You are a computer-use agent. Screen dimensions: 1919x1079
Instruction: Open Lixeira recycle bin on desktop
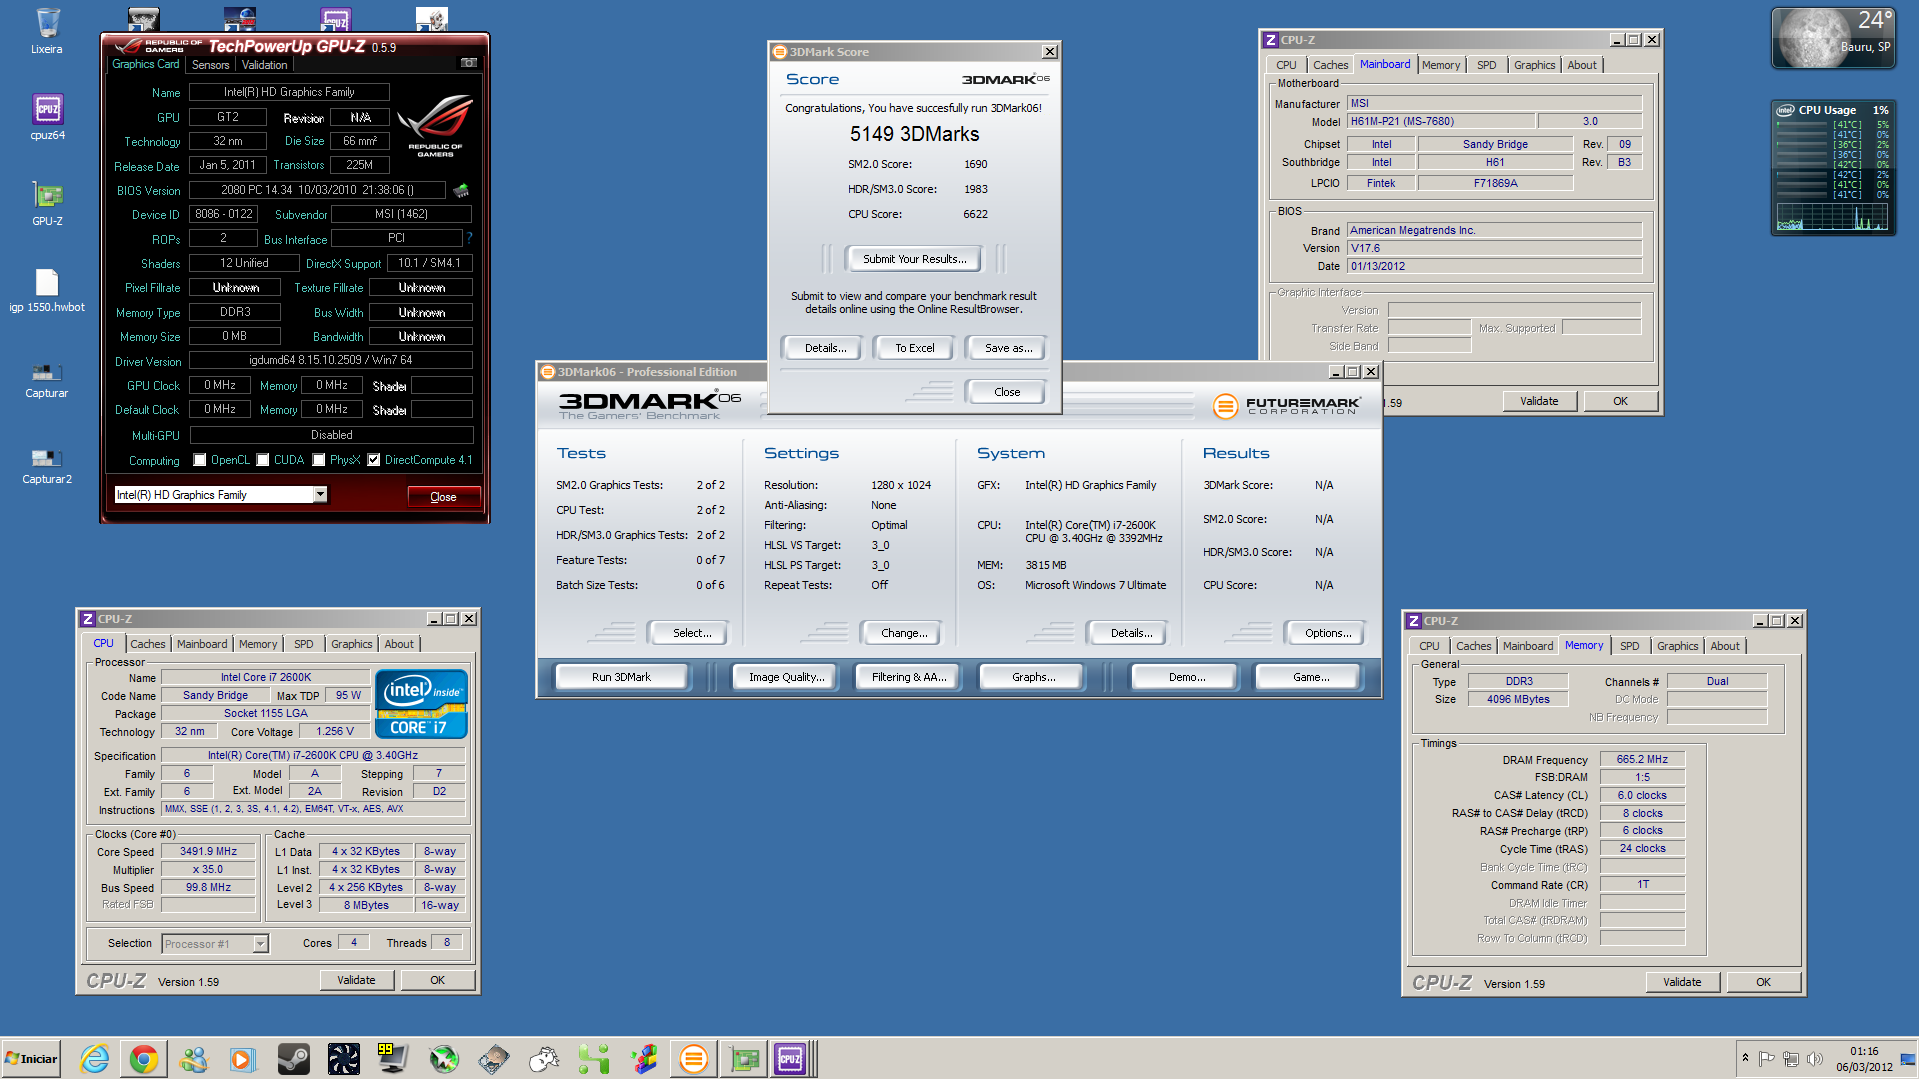[x=47, y=31]
